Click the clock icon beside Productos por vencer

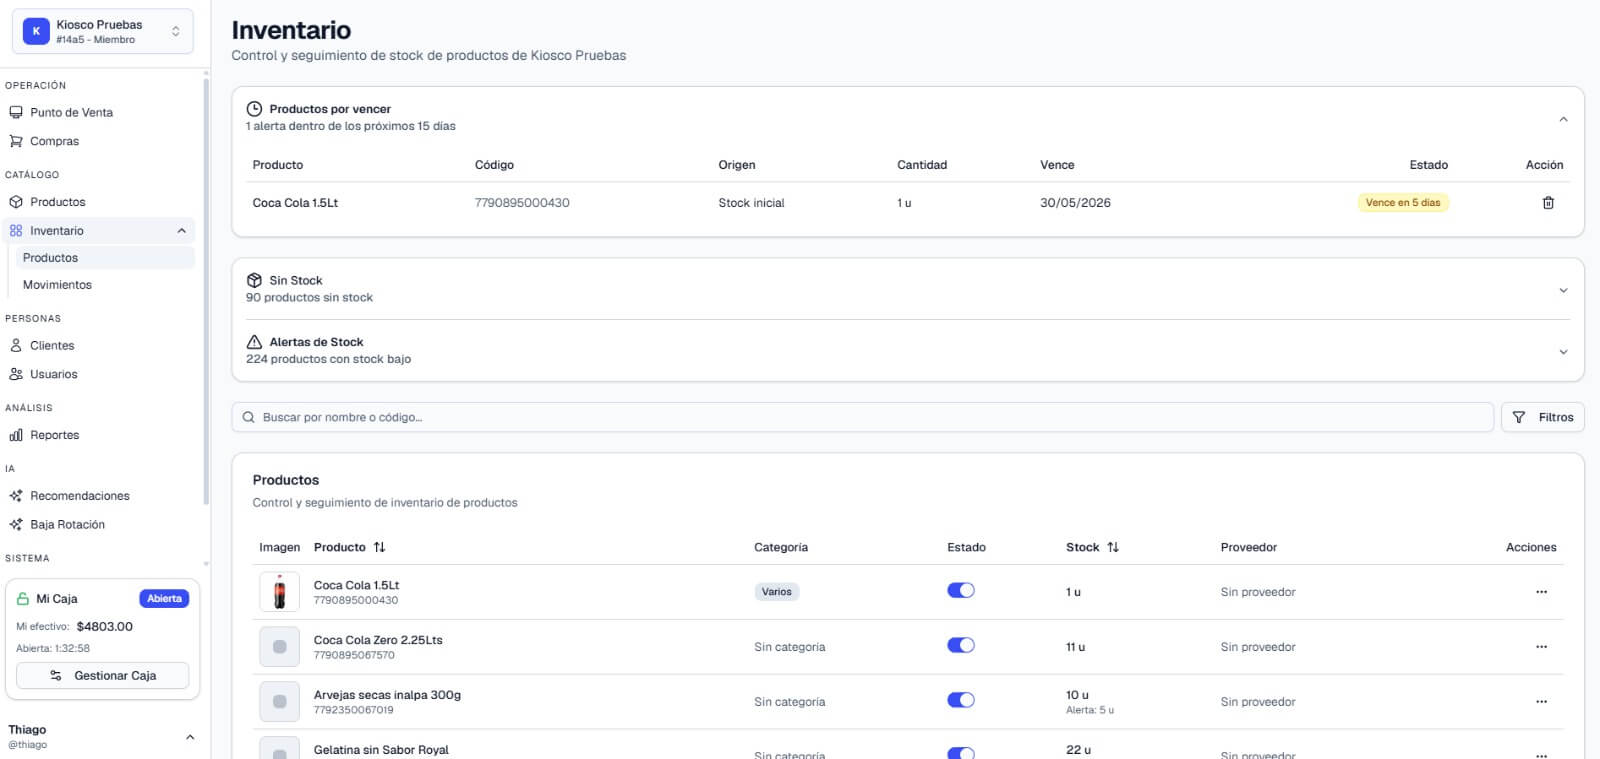[x=254, y=109]
